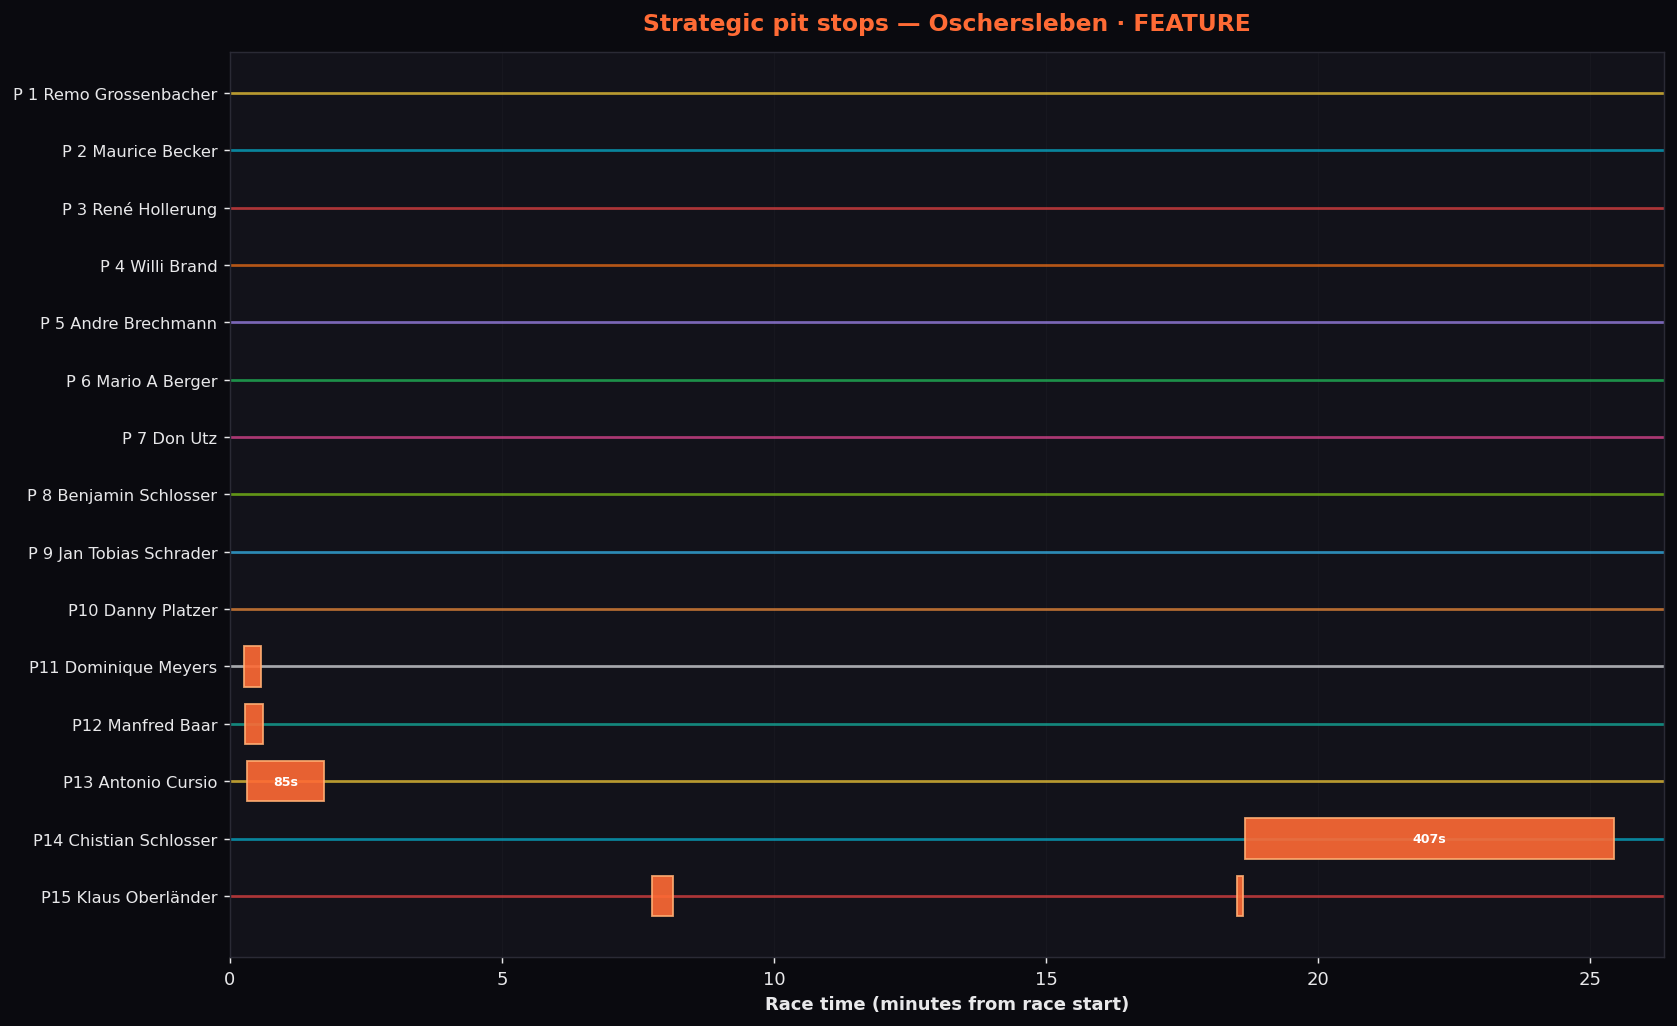Image resolution: width=1677 pixels, height=1026 pixels.
Task: Click the 85s pit stop bar
Action: tap(285, 781)
